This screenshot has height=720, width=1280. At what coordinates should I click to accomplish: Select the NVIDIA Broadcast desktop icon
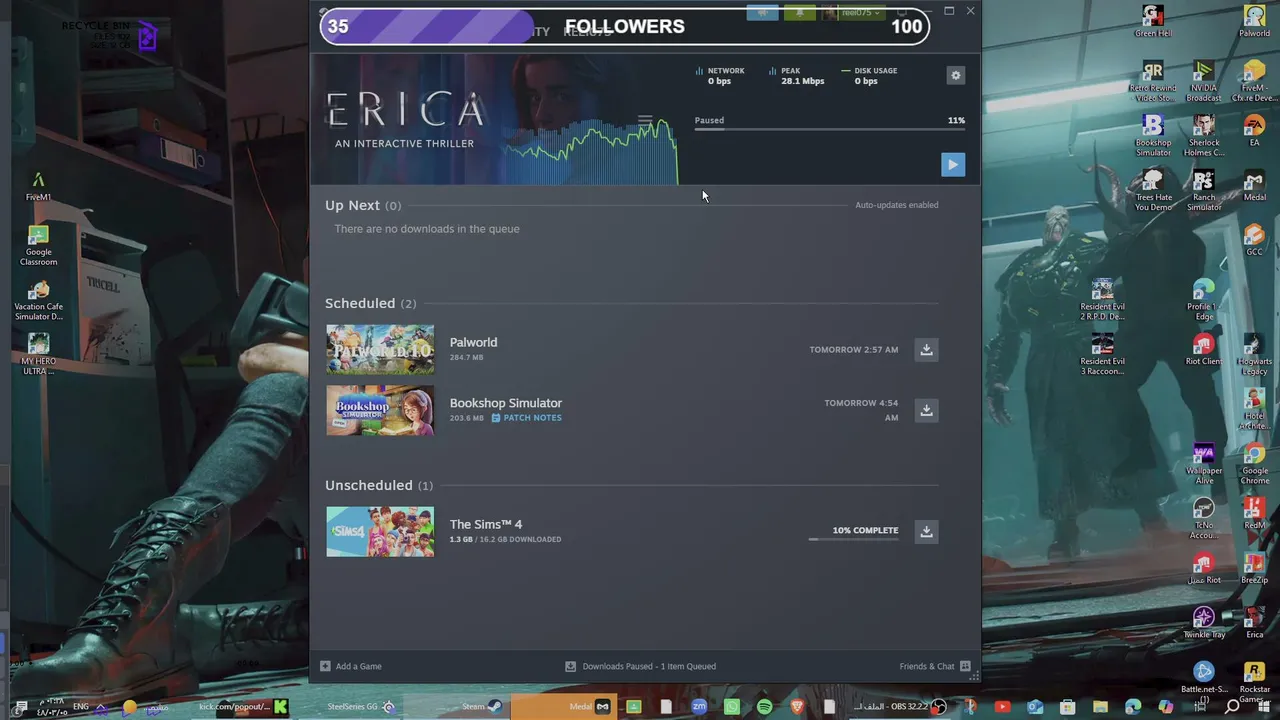[x=1204, y=82]
